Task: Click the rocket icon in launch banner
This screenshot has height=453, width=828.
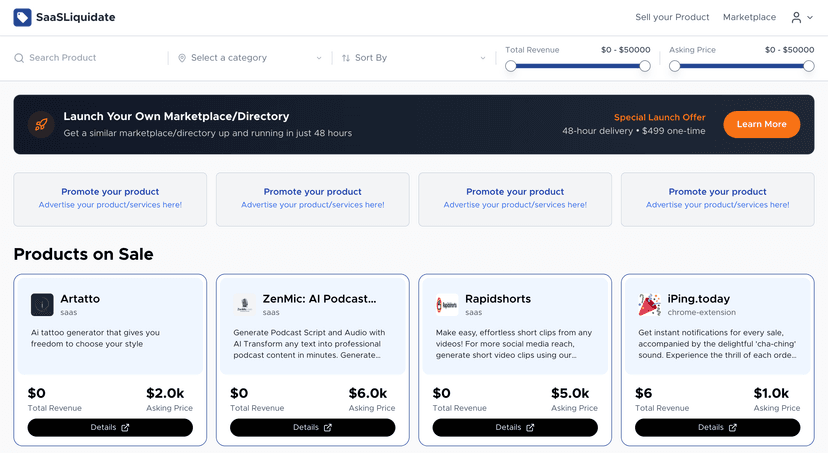Action: pos(41,125)
